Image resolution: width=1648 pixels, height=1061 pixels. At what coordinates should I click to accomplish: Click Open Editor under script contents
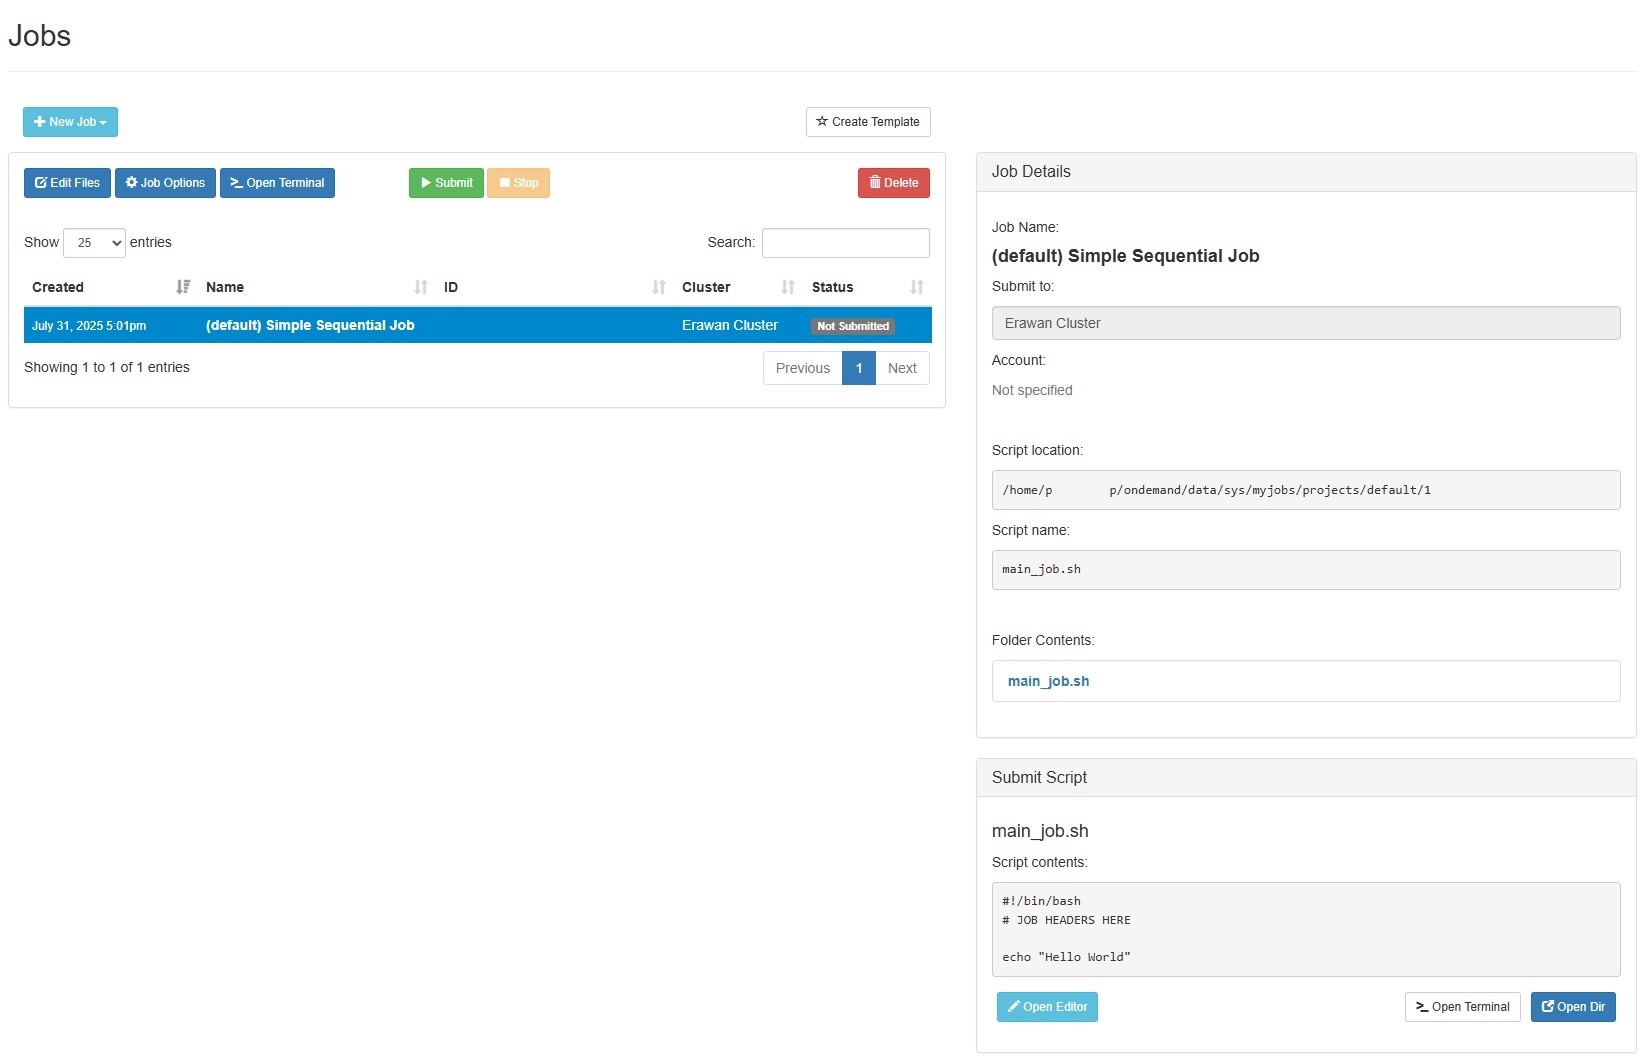tap(1047, 1007)
